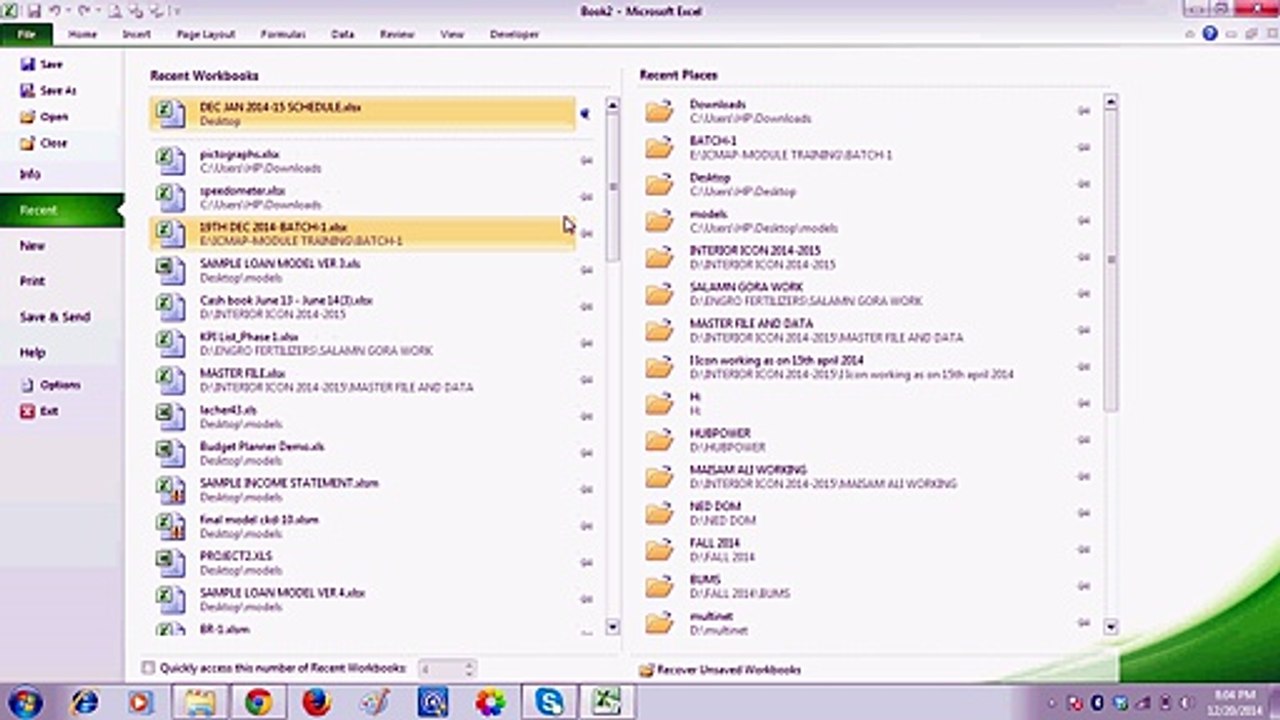The width and height of the screenshot is (1280, 720).
Task: Click the folder icon for models
Action: 659,221
